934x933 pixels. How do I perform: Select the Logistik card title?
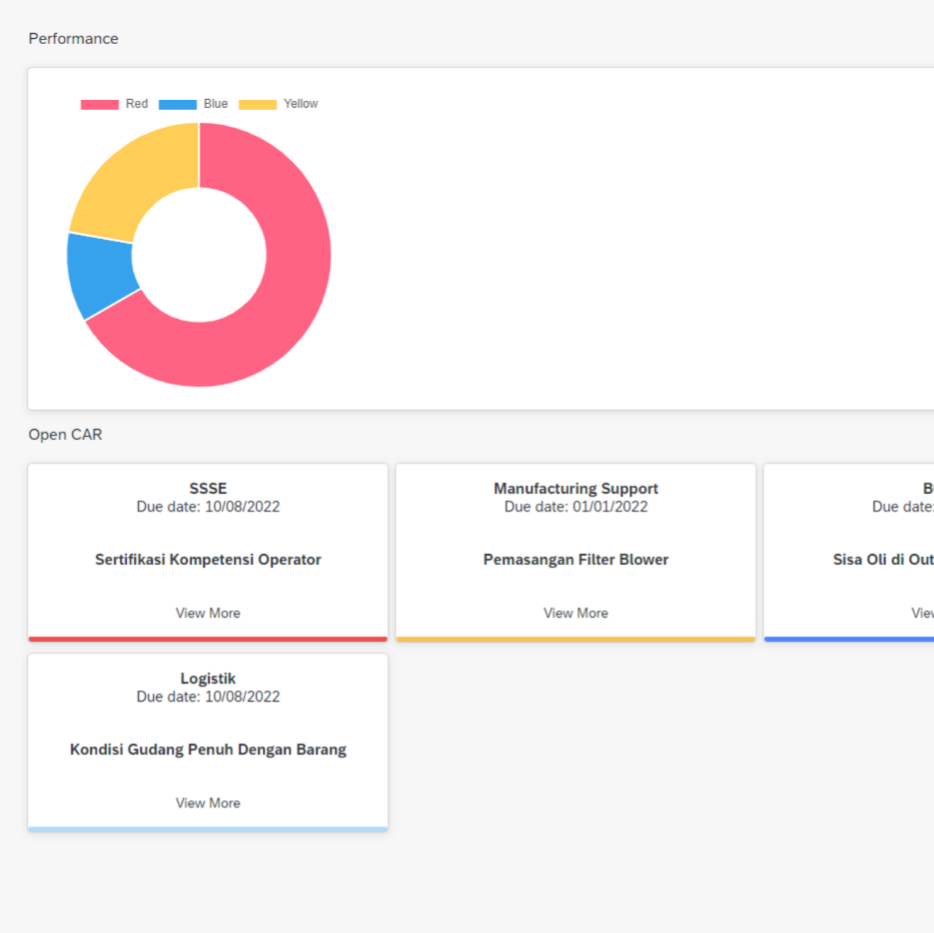coord(208,679)
